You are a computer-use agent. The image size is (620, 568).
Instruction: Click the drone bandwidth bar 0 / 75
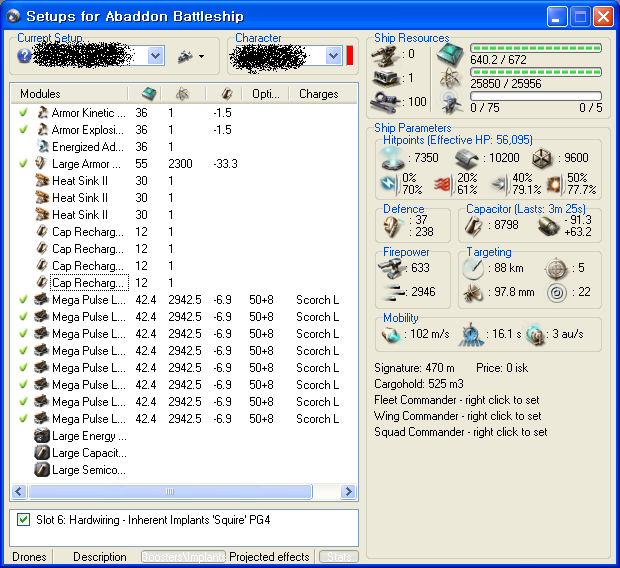click(x=536, y=96)
